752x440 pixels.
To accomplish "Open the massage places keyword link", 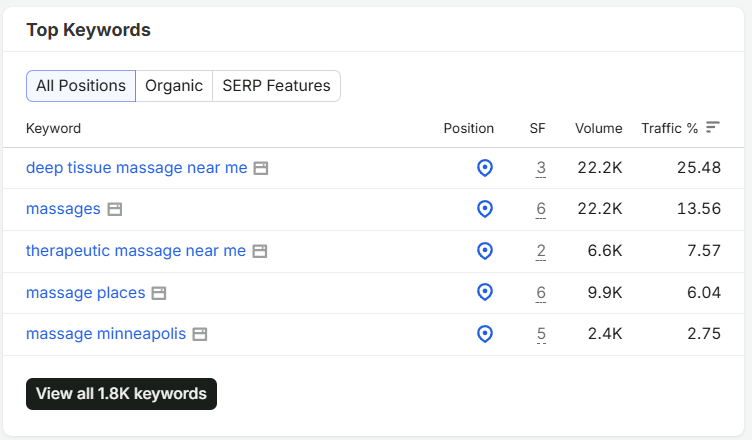I will coord(85,292).
